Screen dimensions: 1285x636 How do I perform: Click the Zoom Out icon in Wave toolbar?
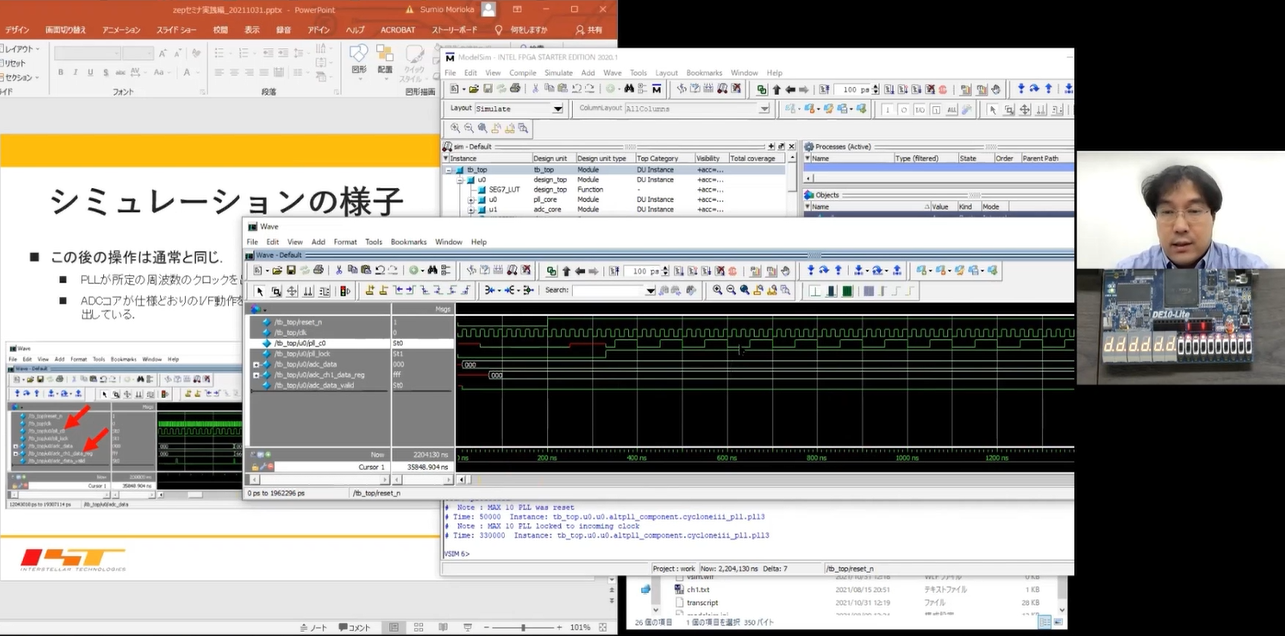[x=731, y=290]
